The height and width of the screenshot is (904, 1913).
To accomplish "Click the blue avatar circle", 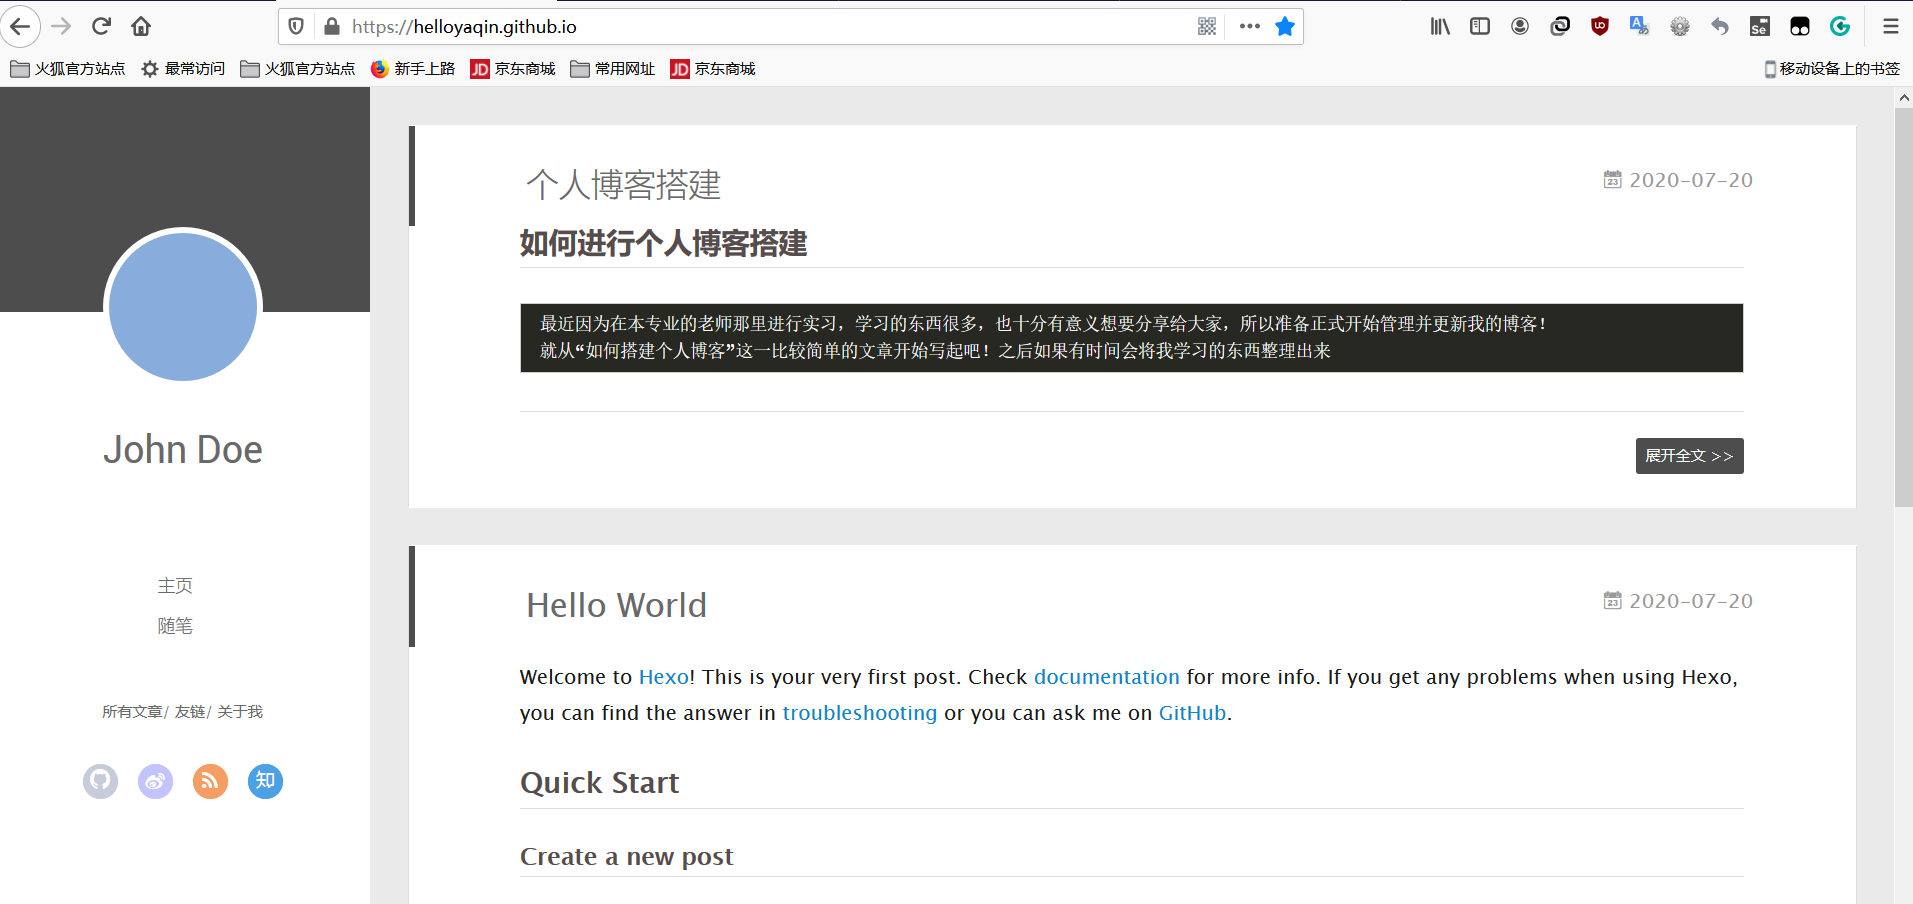I will [183, 307].
